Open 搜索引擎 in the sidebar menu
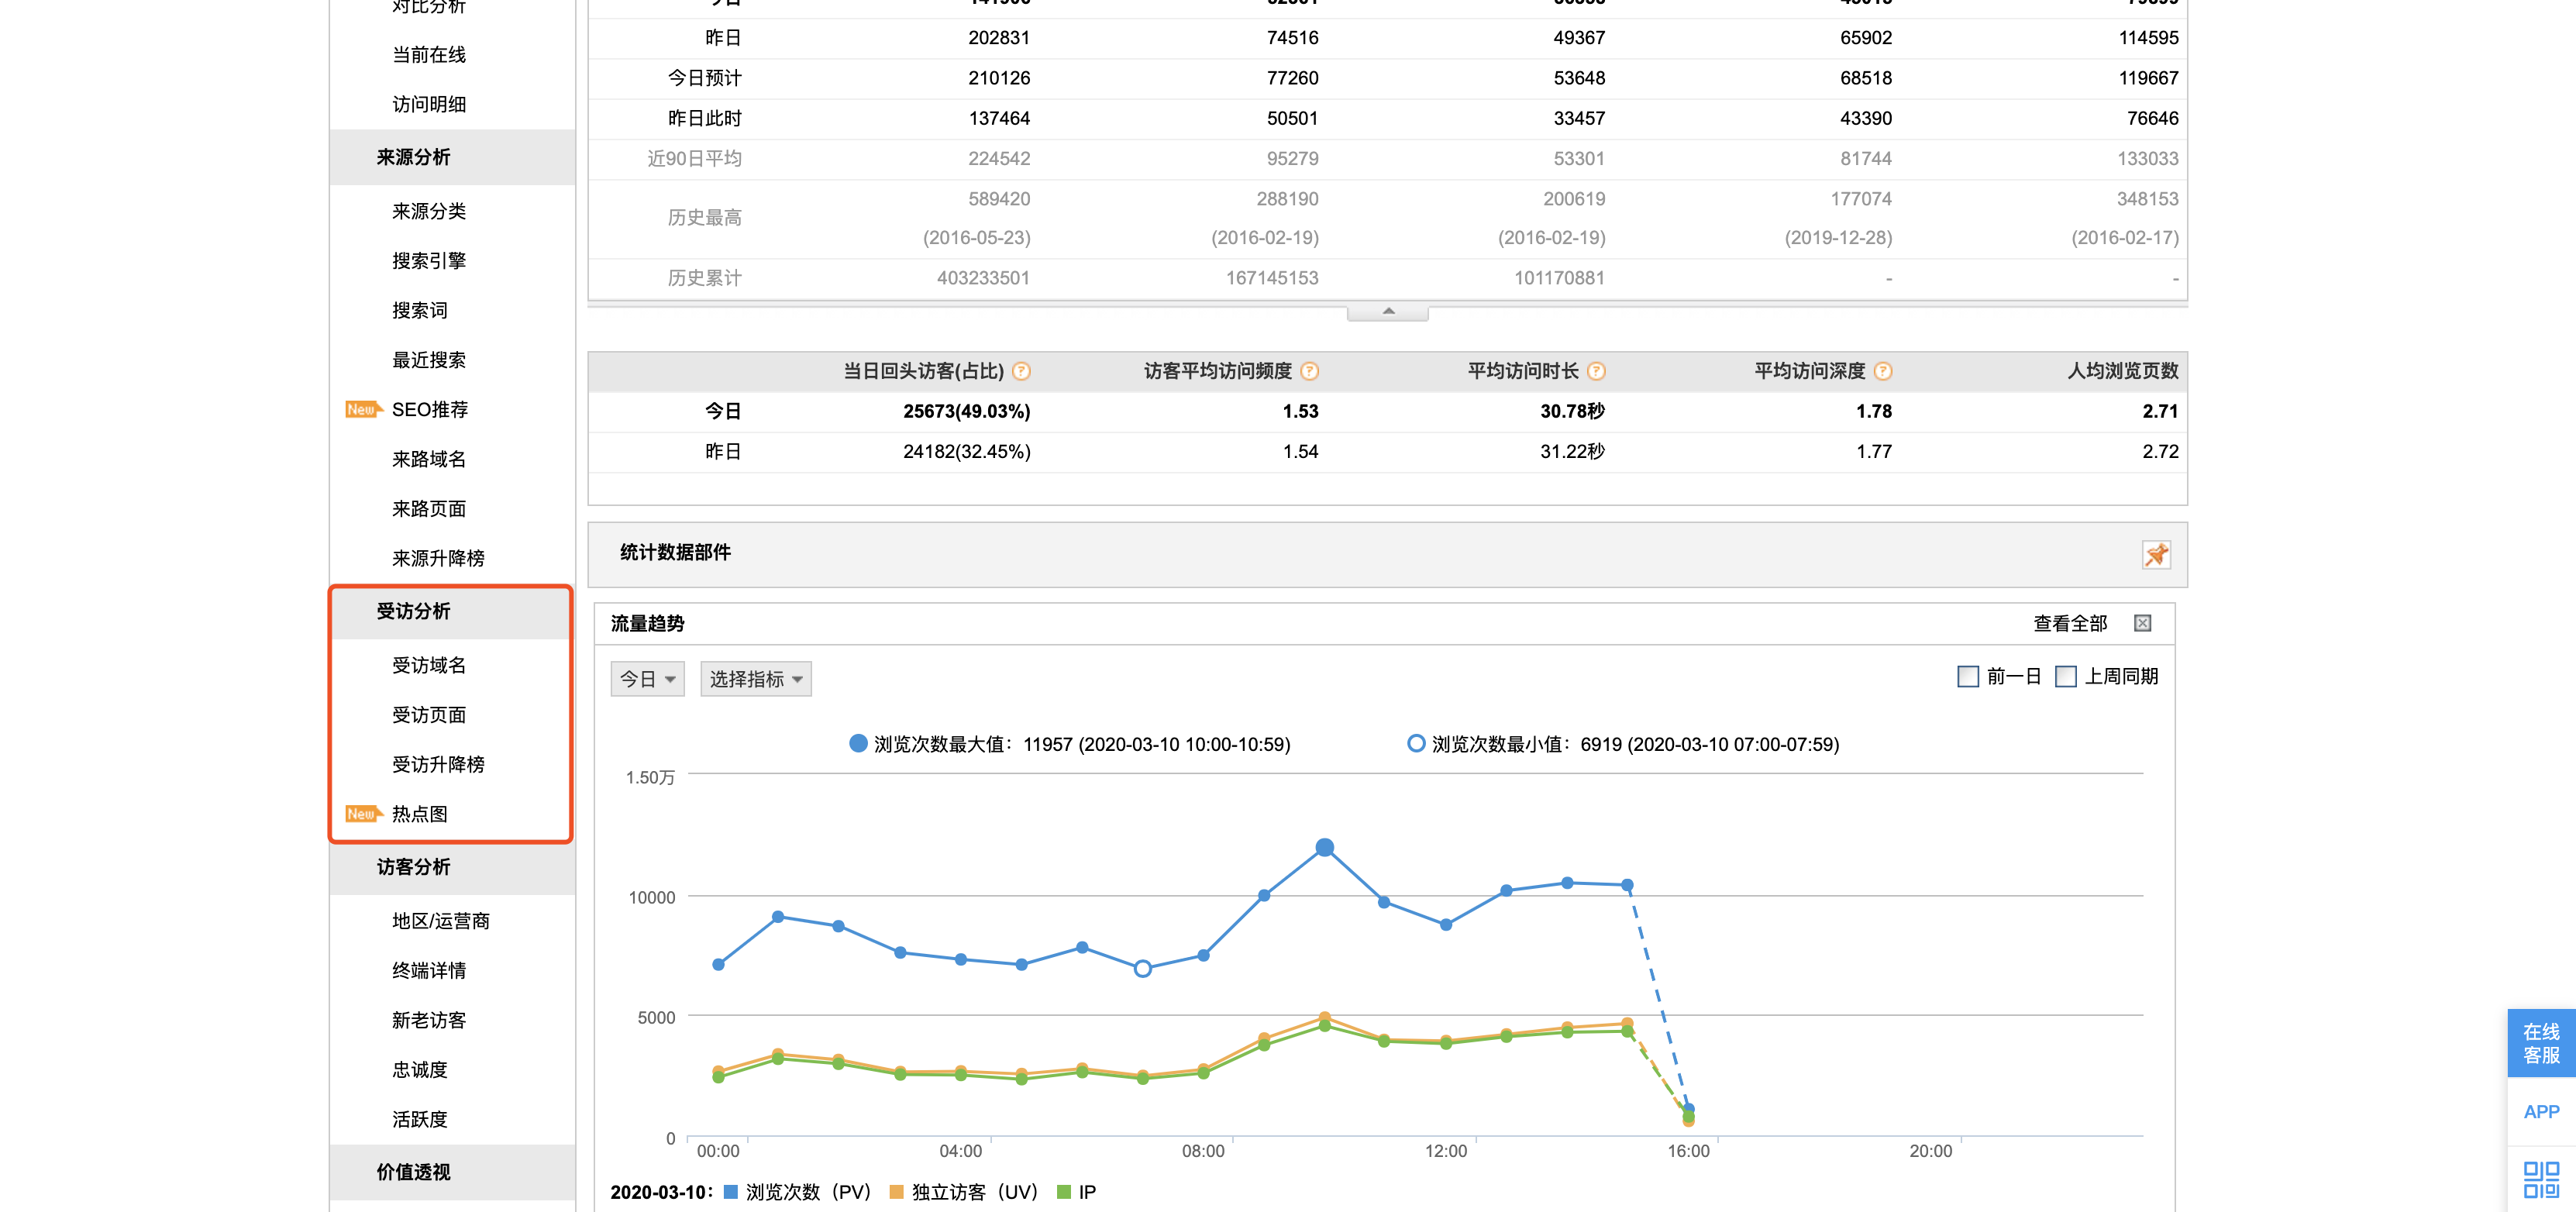This screenshot has height=1212, width=2576. point(428,261)
